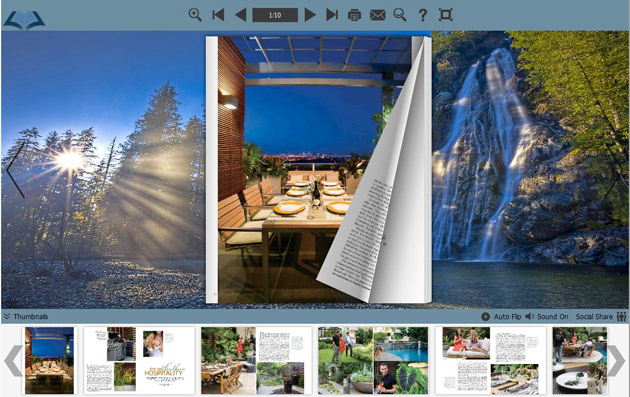Go to the next page arrow
The height and width of the screenshot is (397, 630).
pos(310,15)
